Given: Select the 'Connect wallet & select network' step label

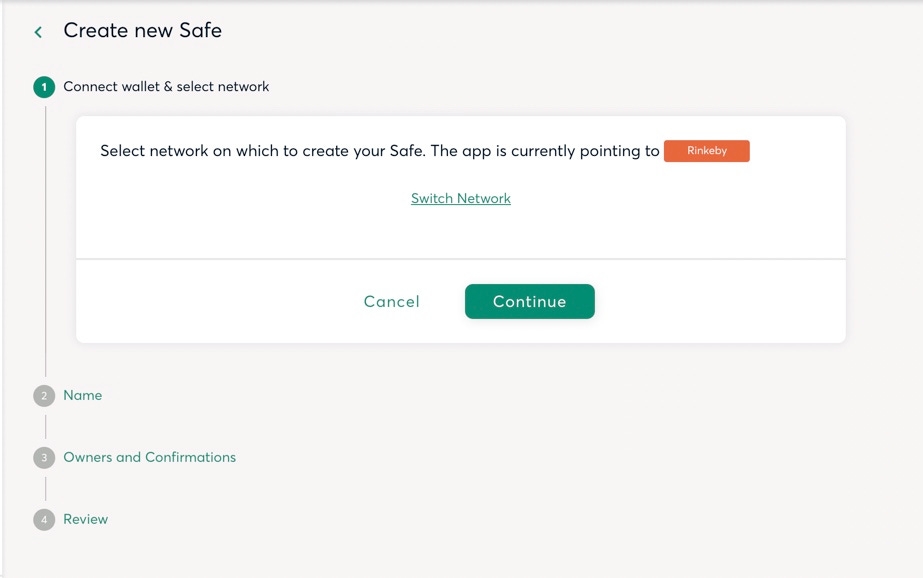Looking at the screenshot, I should tap(166, 87).
